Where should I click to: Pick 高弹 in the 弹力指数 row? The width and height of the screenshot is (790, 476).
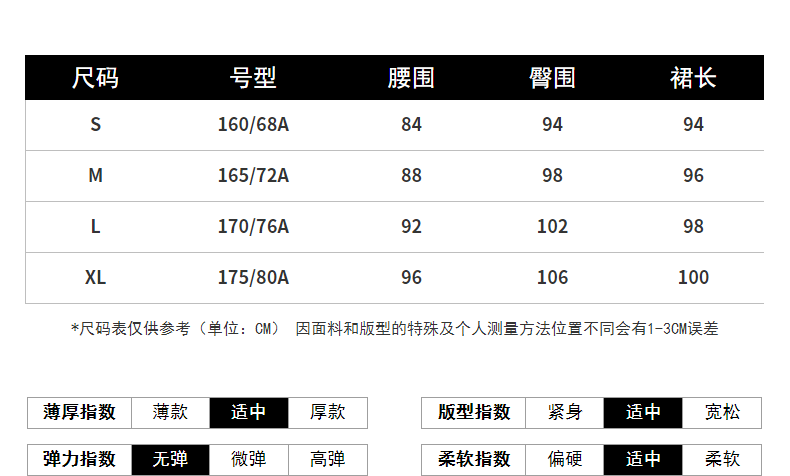[x=327, y=460]
